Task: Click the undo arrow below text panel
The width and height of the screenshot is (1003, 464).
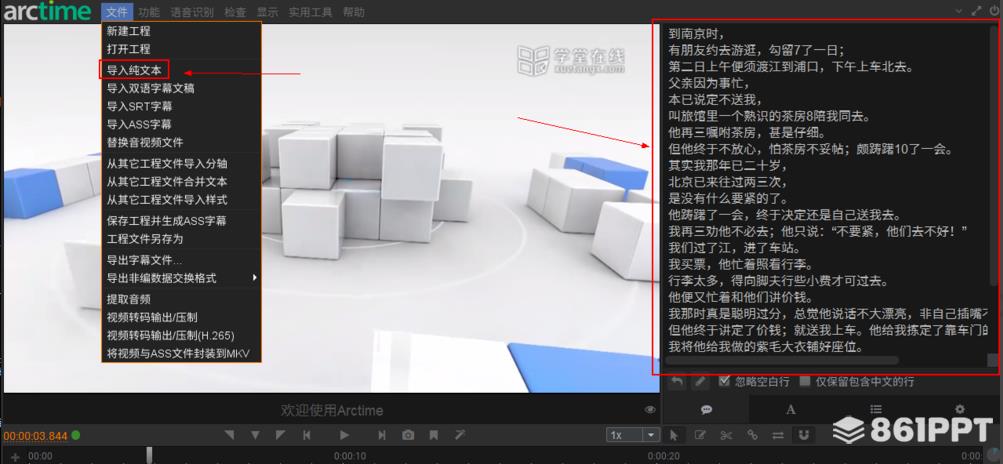Action: 677,381
